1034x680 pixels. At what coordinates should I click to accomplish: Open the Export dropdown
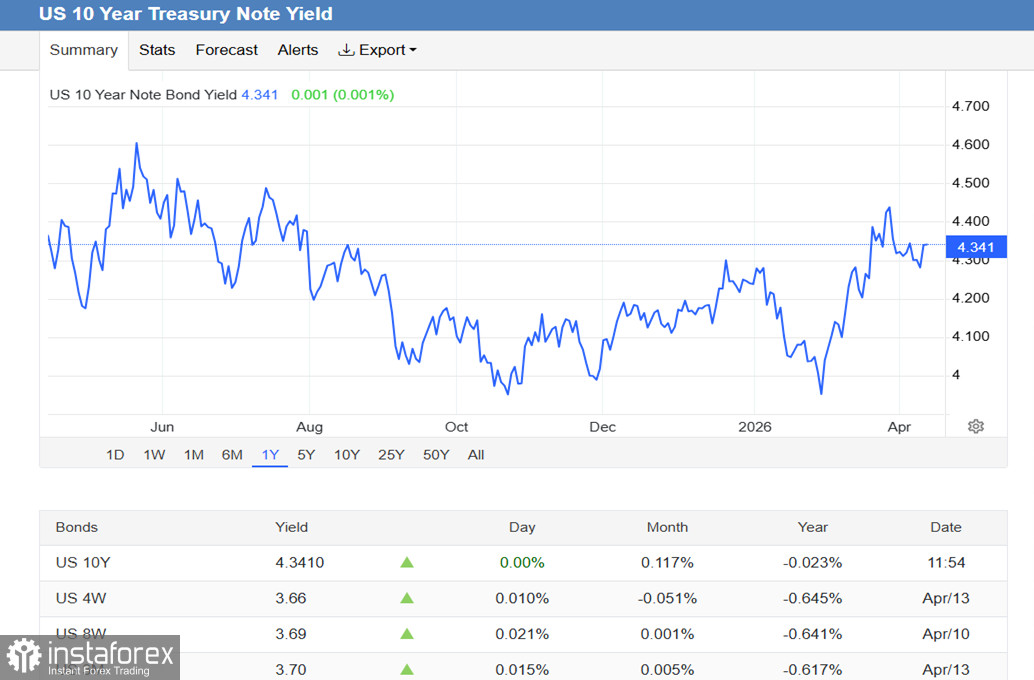(377, 50)
